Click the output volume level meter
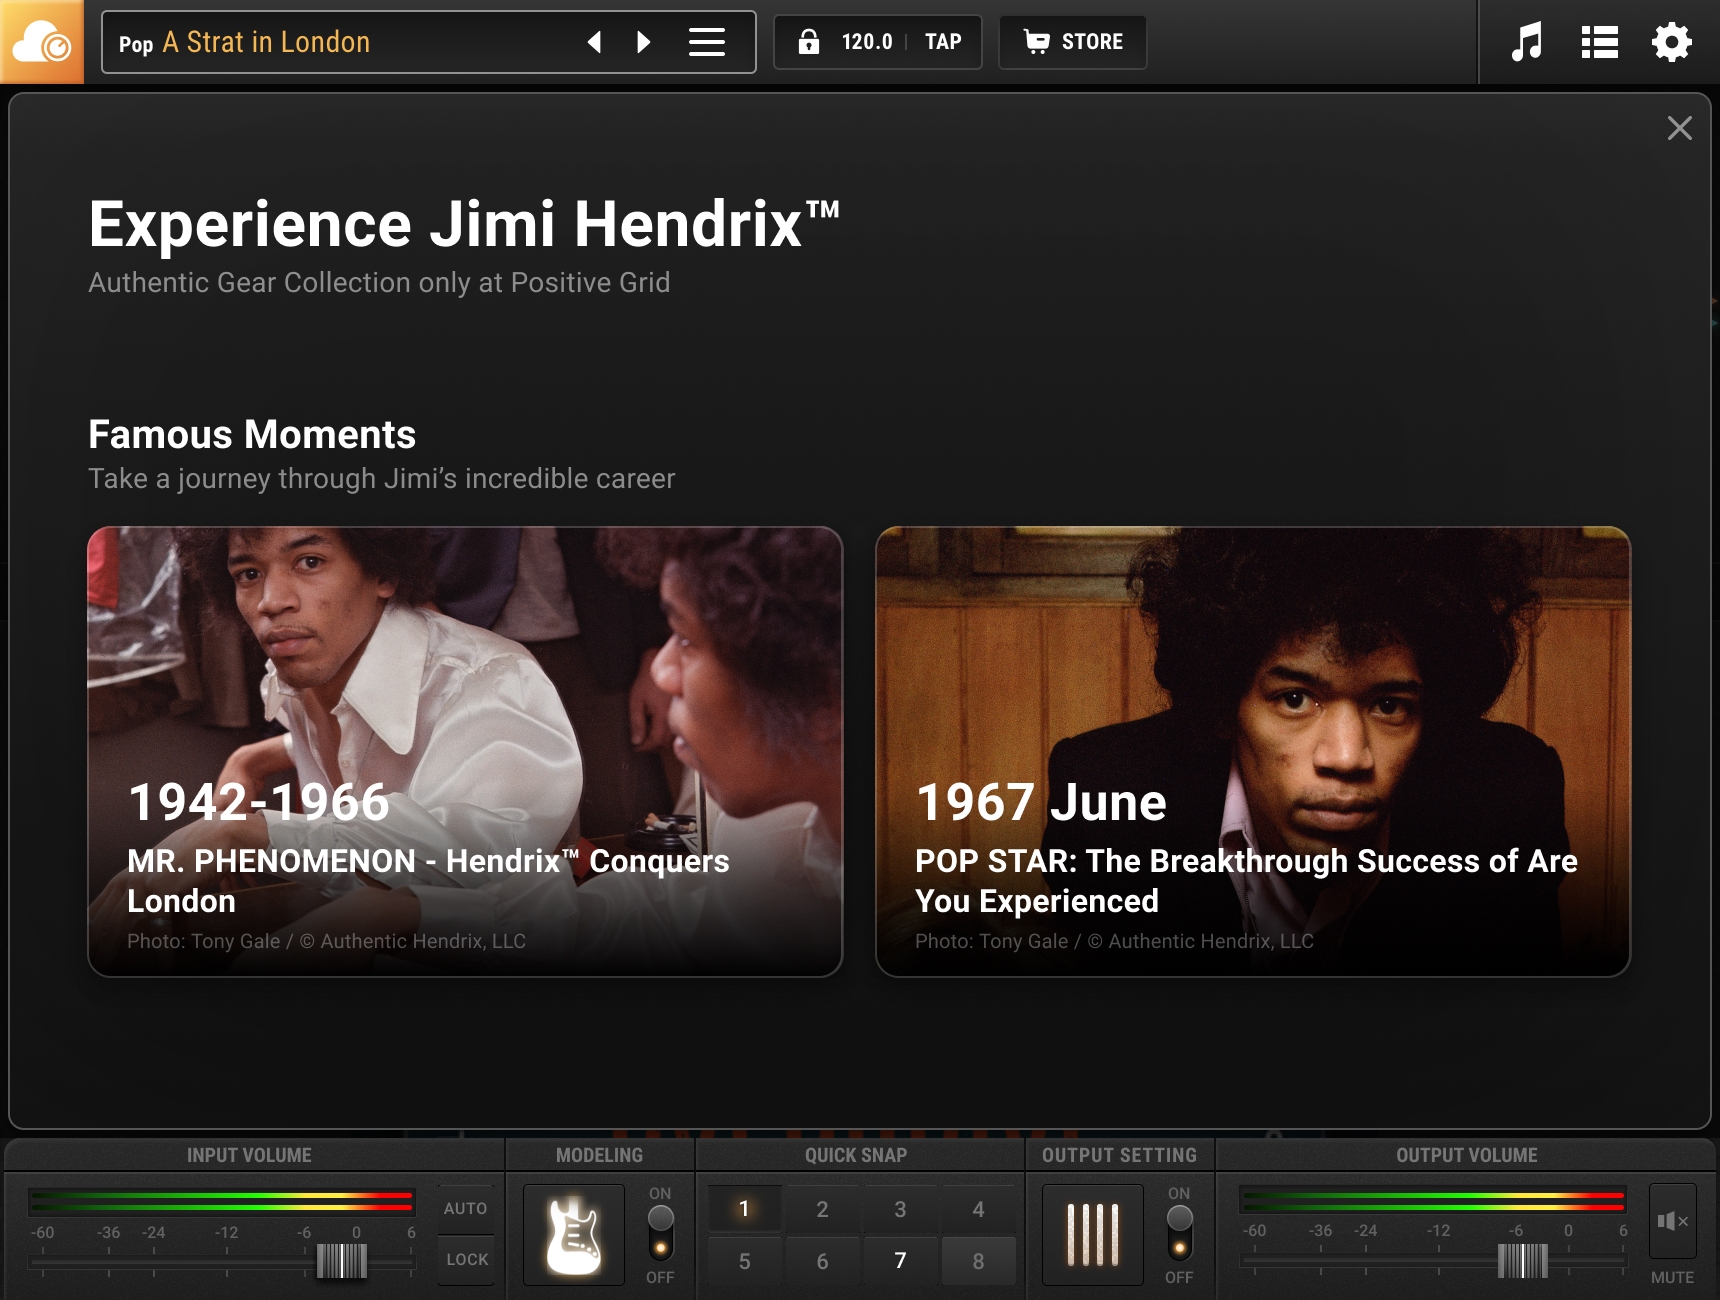 click(x=1433, y=1200)
